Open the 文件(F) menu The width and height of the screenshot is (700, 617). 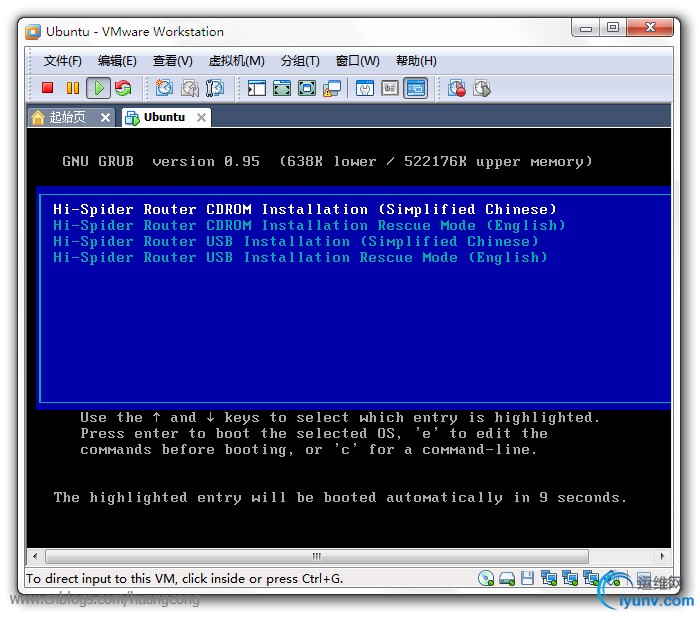coord(62,61)
